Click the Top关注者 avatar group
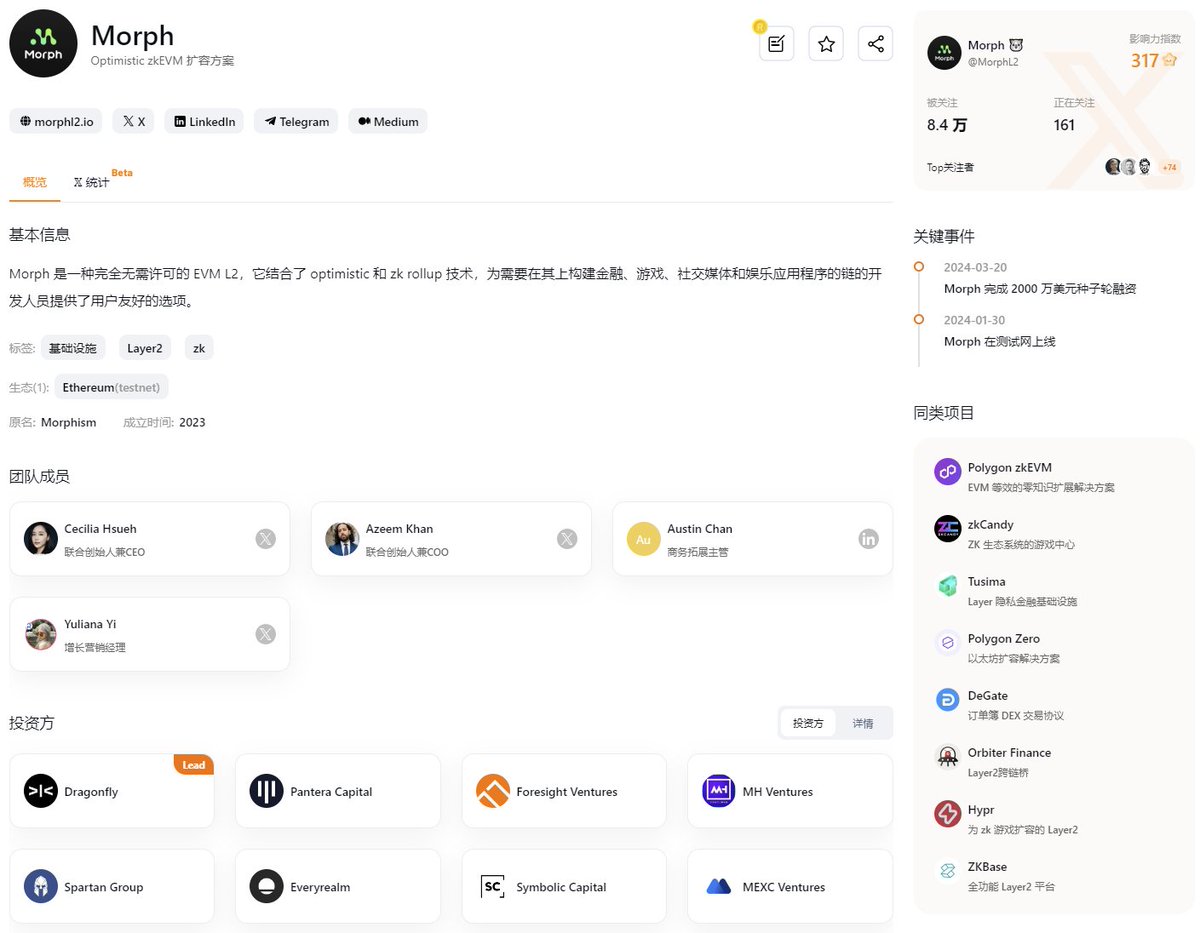 click(x=1129, y=167)
